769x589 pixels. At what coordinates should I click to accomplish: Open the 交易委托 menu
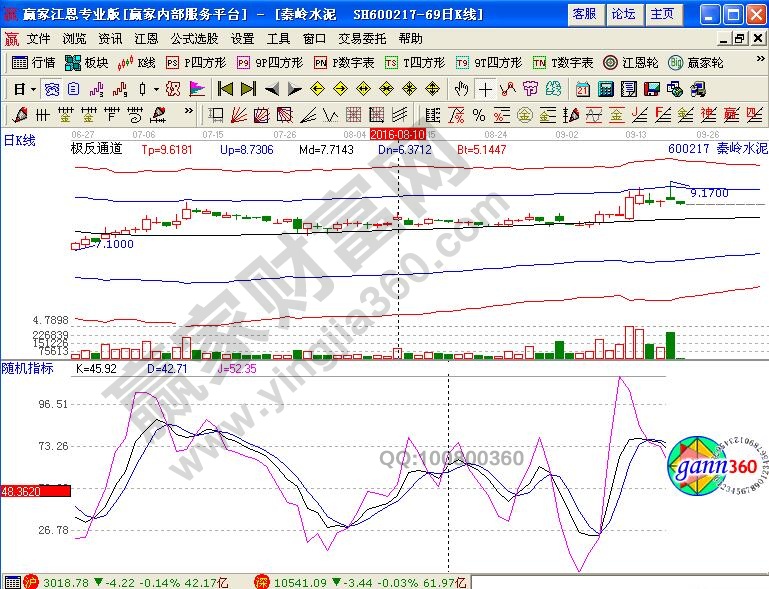363,38
